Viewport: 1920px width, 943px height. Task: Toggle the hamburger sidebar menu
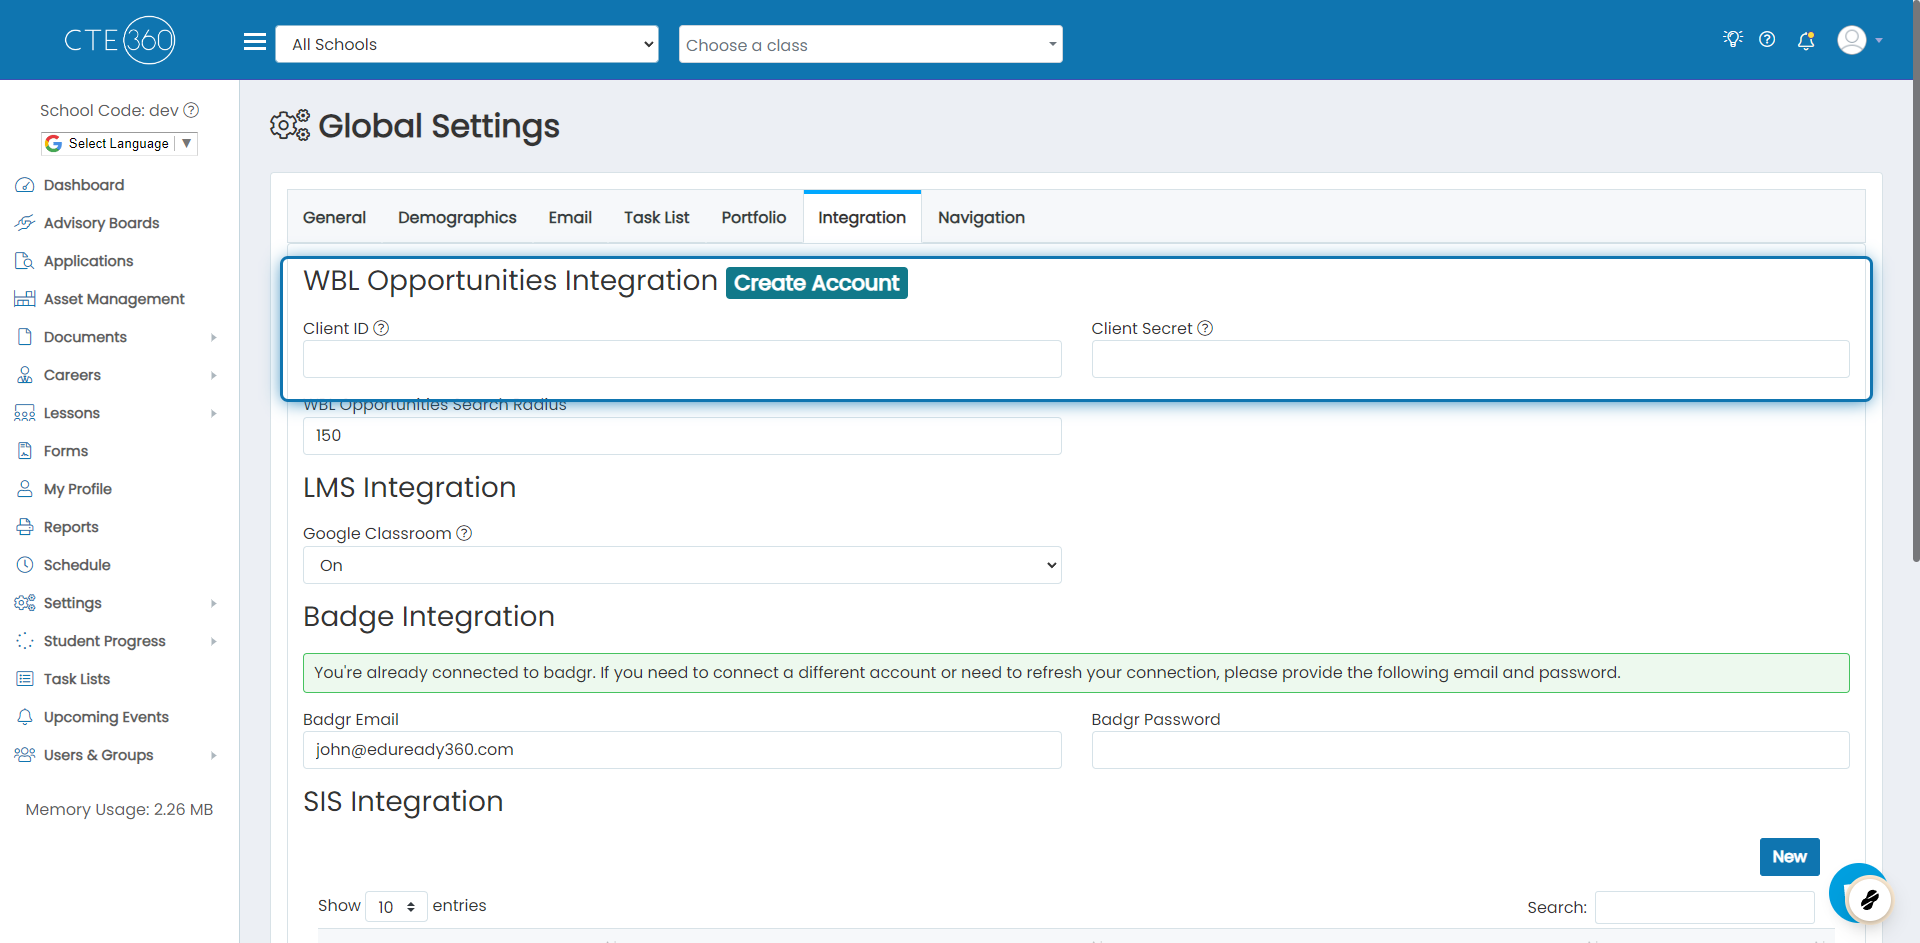[x=255, y=42]
